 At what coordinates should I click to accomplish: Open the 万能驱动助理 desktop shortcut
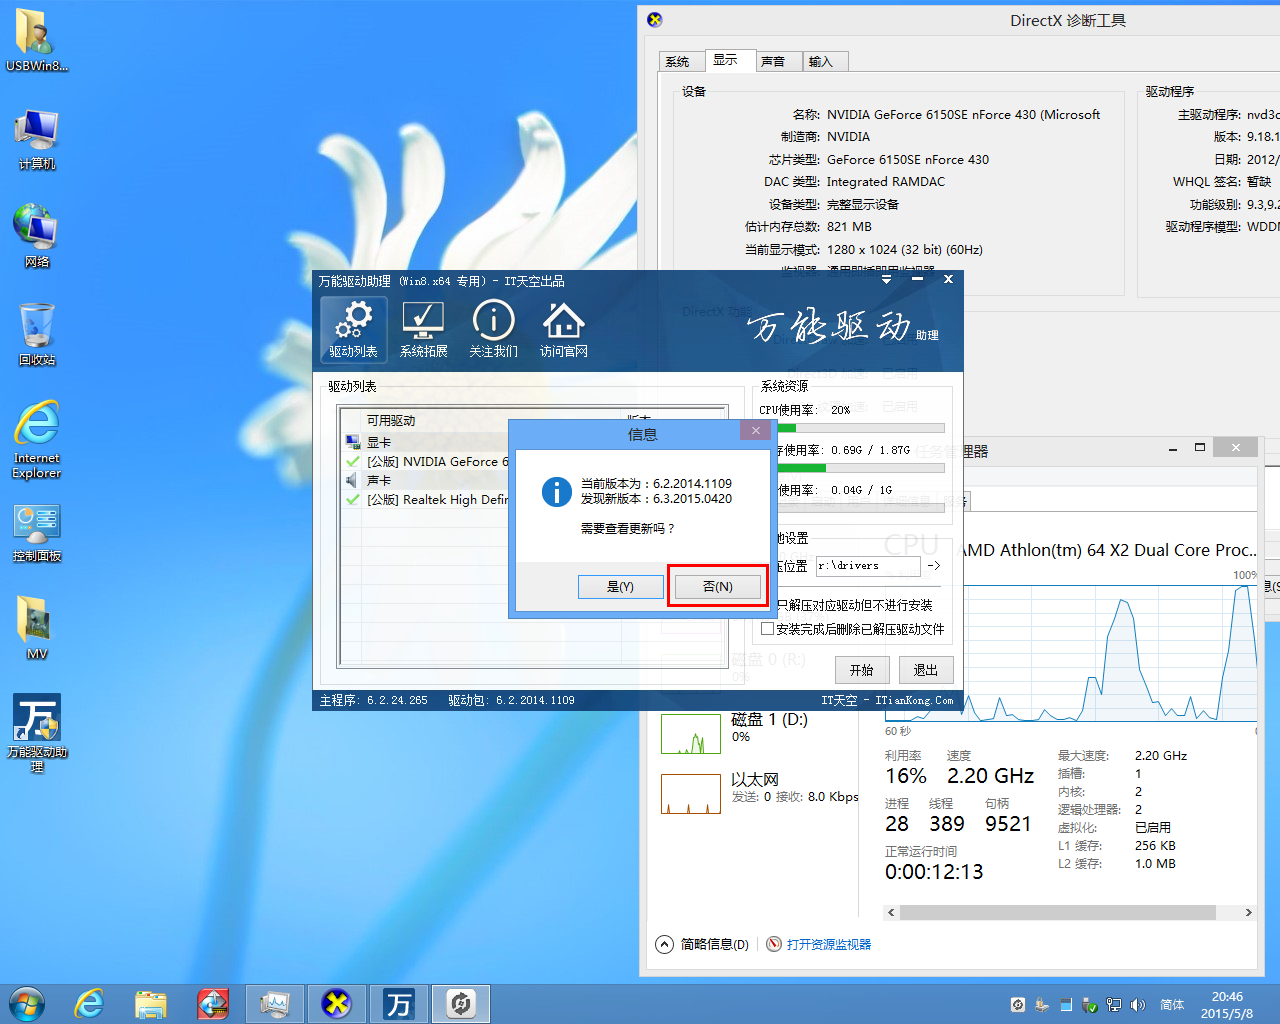37,732
